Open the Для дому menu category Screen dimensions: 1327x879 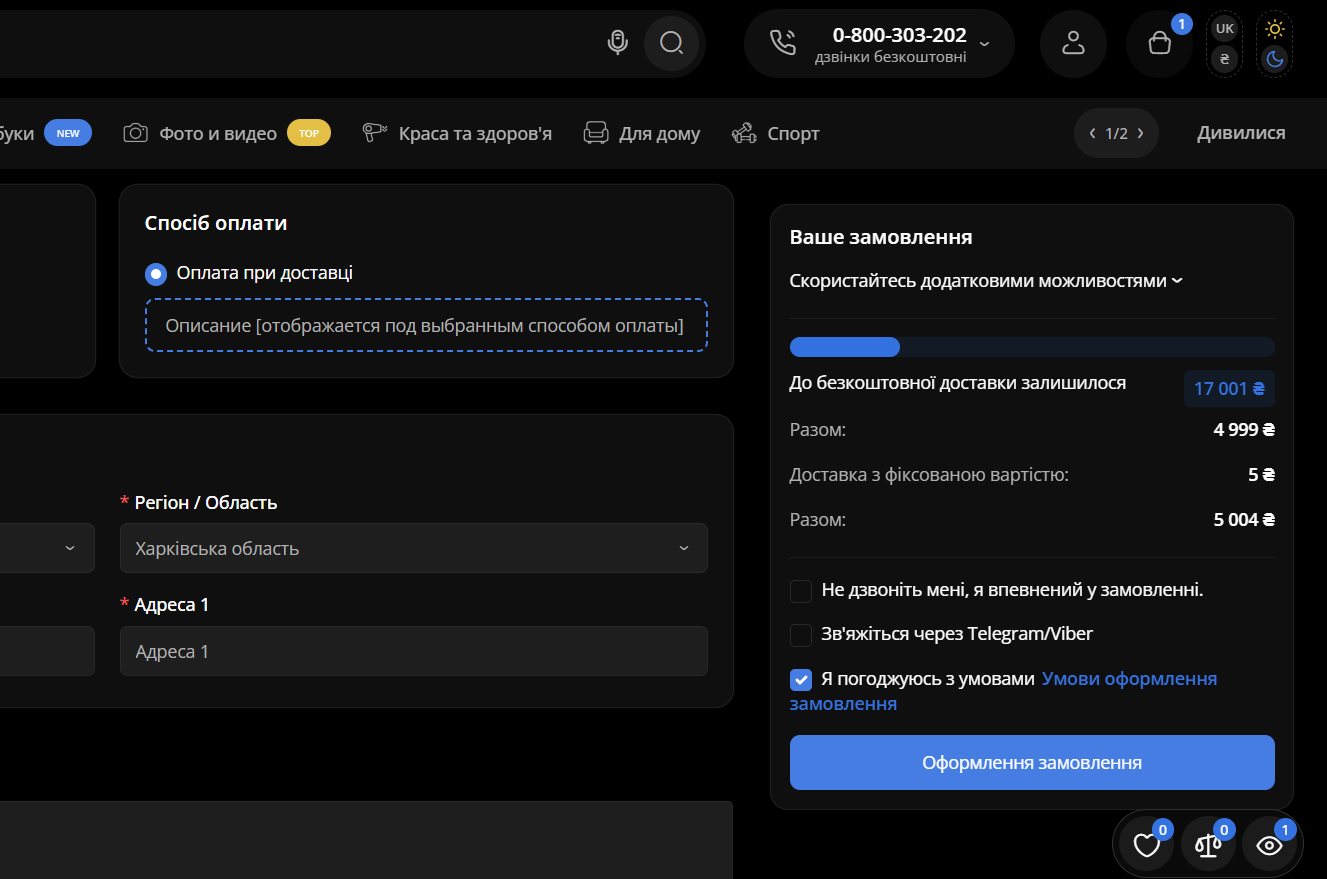coord(658,133)
